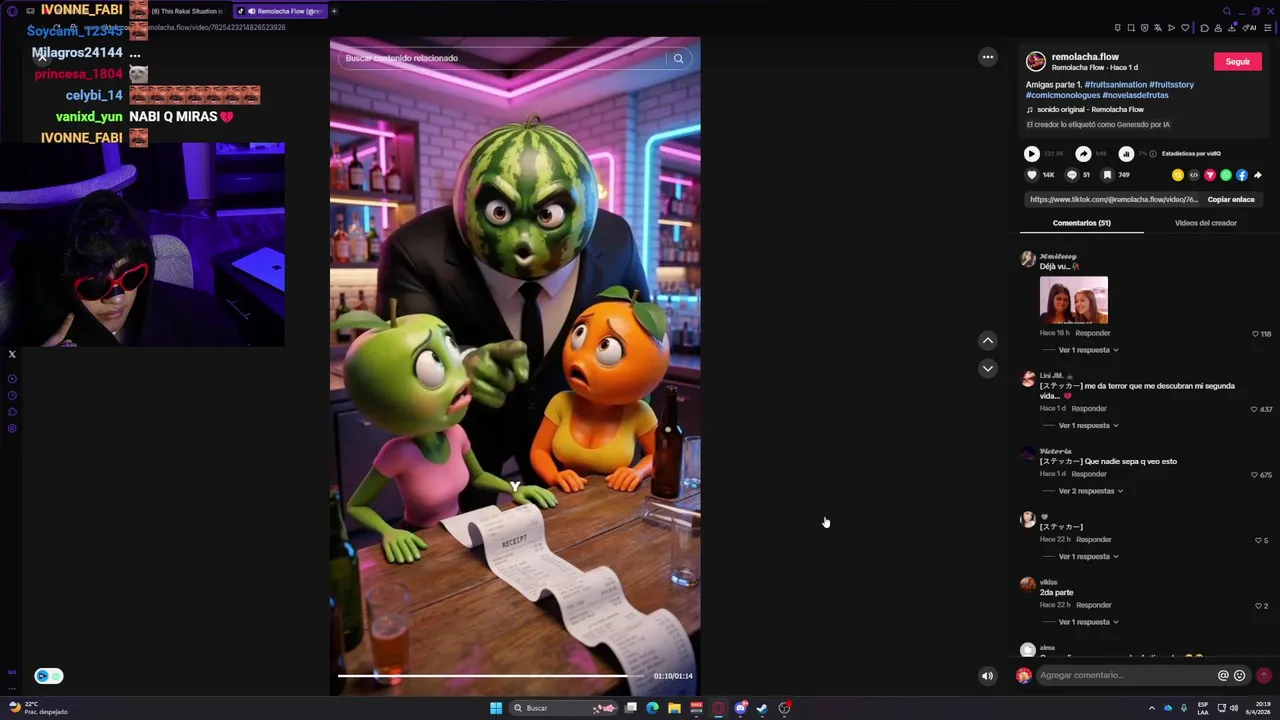The image size is (1280, 720).
Task: Like the 2da parte comment
Action: click(x=1258, y=606)
